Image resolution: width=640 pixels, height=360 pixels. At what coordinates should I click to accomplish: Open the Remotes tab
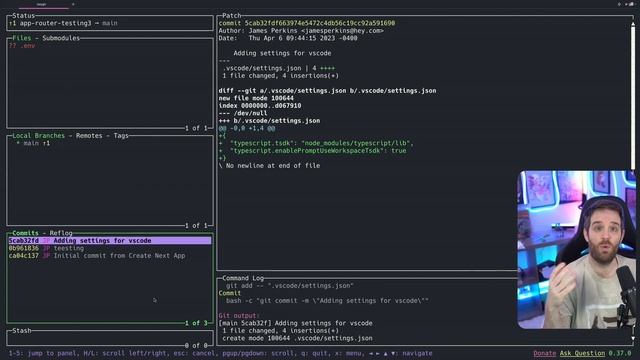pos(89,136)
